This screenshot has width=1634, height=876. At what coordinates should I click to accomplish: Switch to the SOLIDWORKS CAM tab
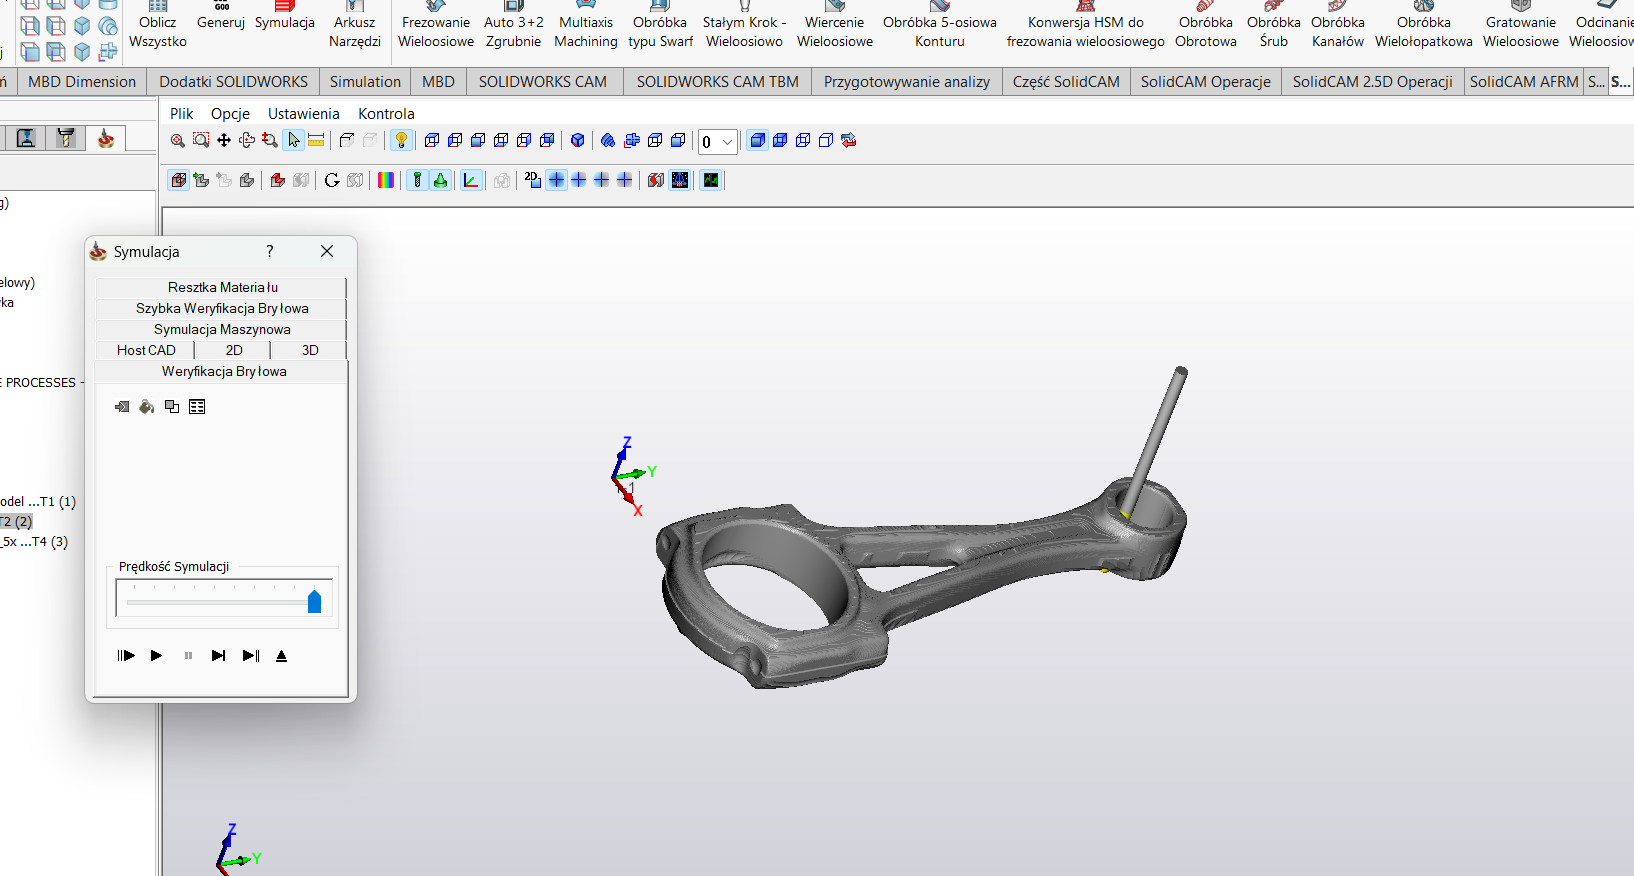542,82
